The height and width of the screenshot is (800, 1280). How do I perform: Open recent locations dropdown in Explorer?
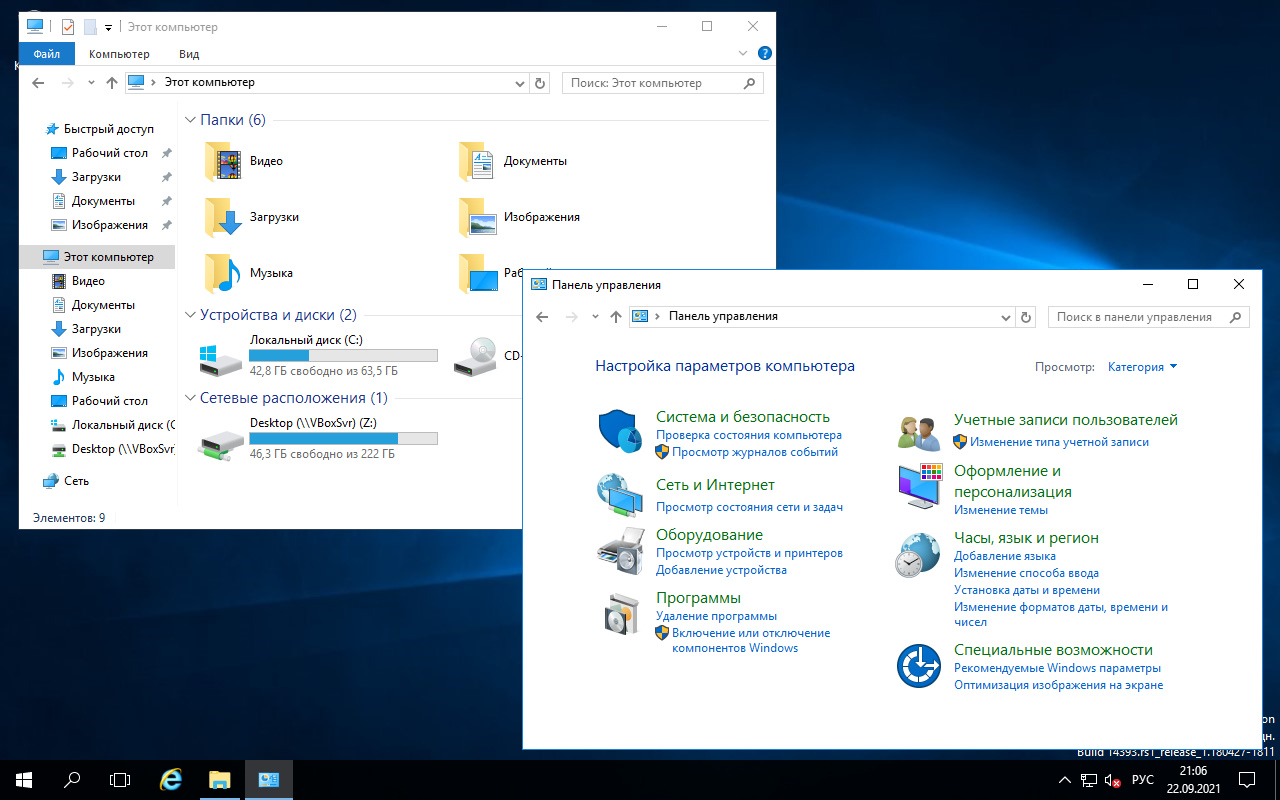pyautogui.click(x=91, y=83)
